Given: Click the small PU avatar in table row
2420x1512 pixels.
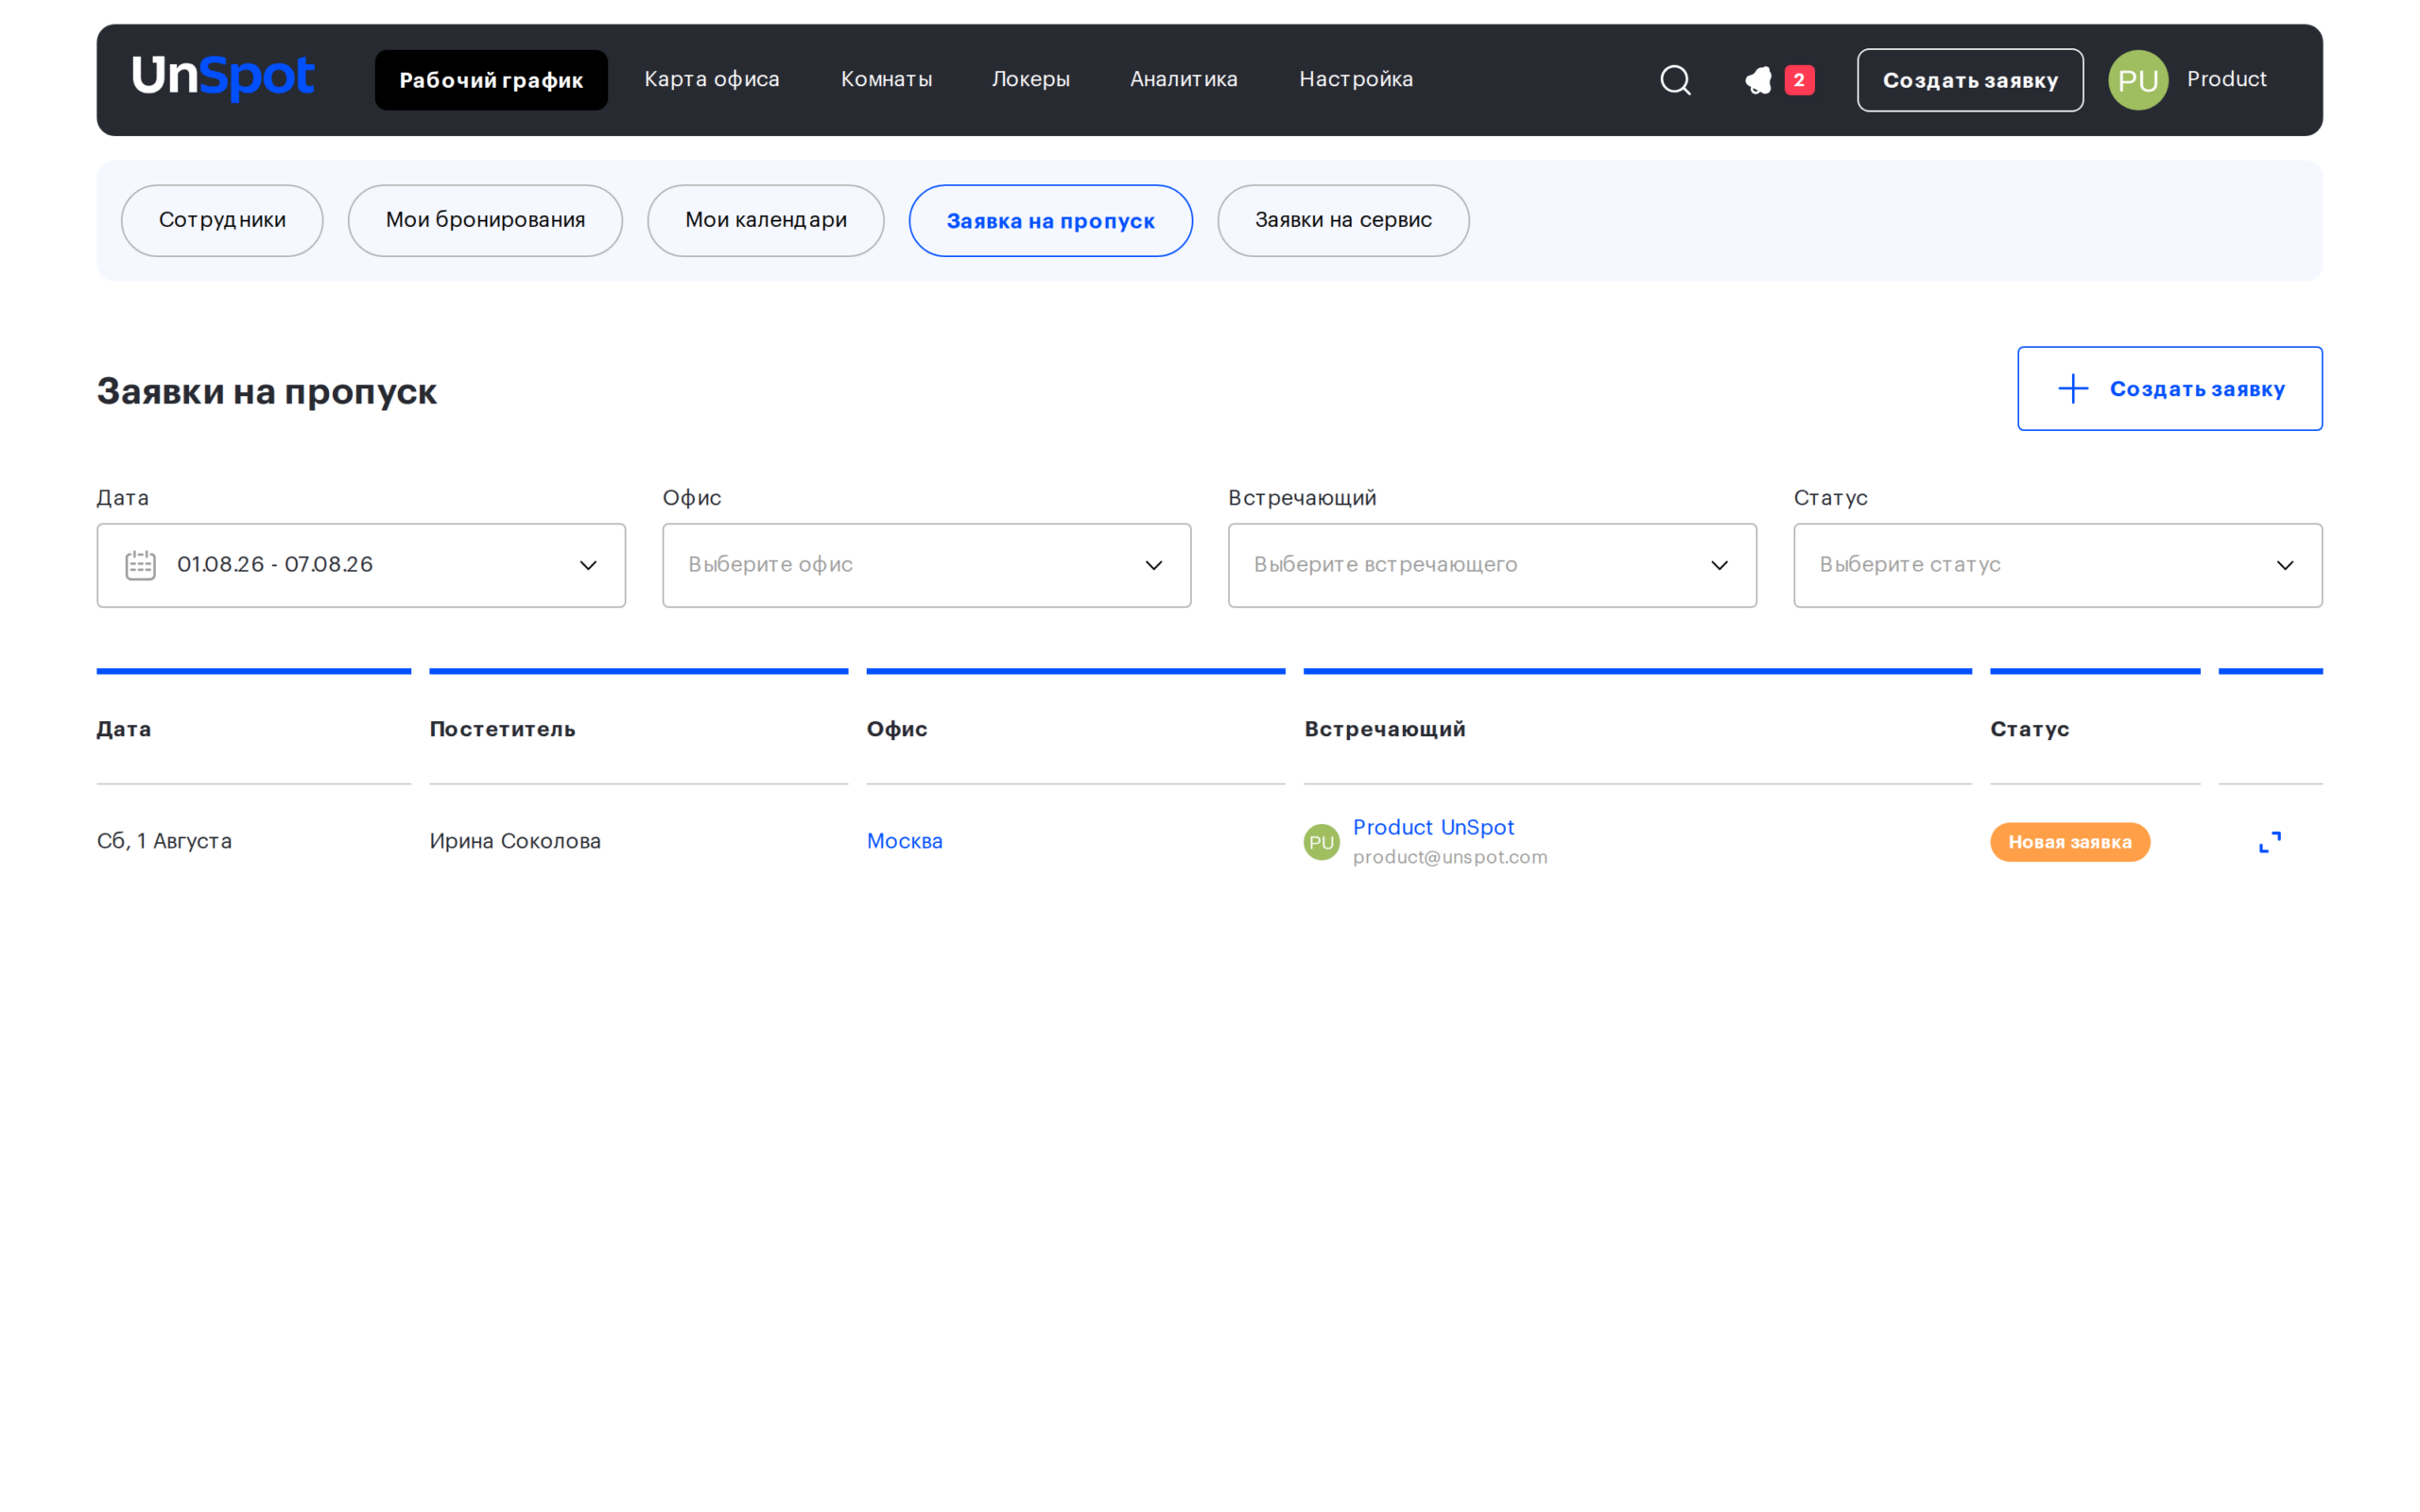Looking at the screenshot, I should tap(1321, 842).
